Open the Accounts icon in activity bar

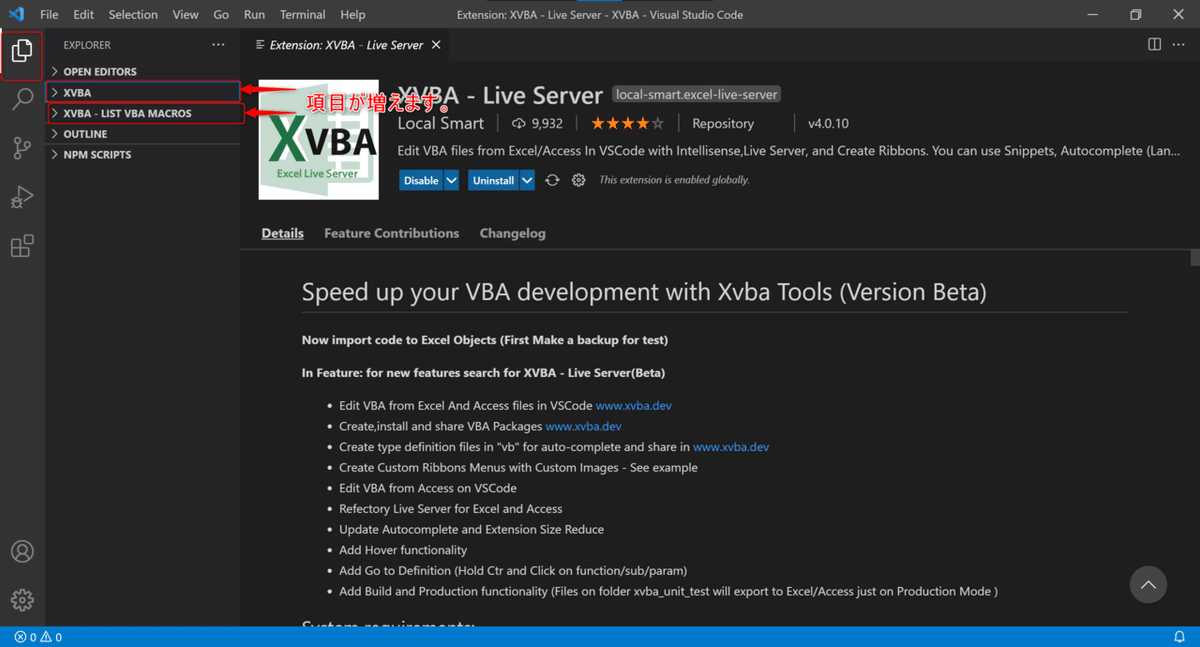(22, 552)
